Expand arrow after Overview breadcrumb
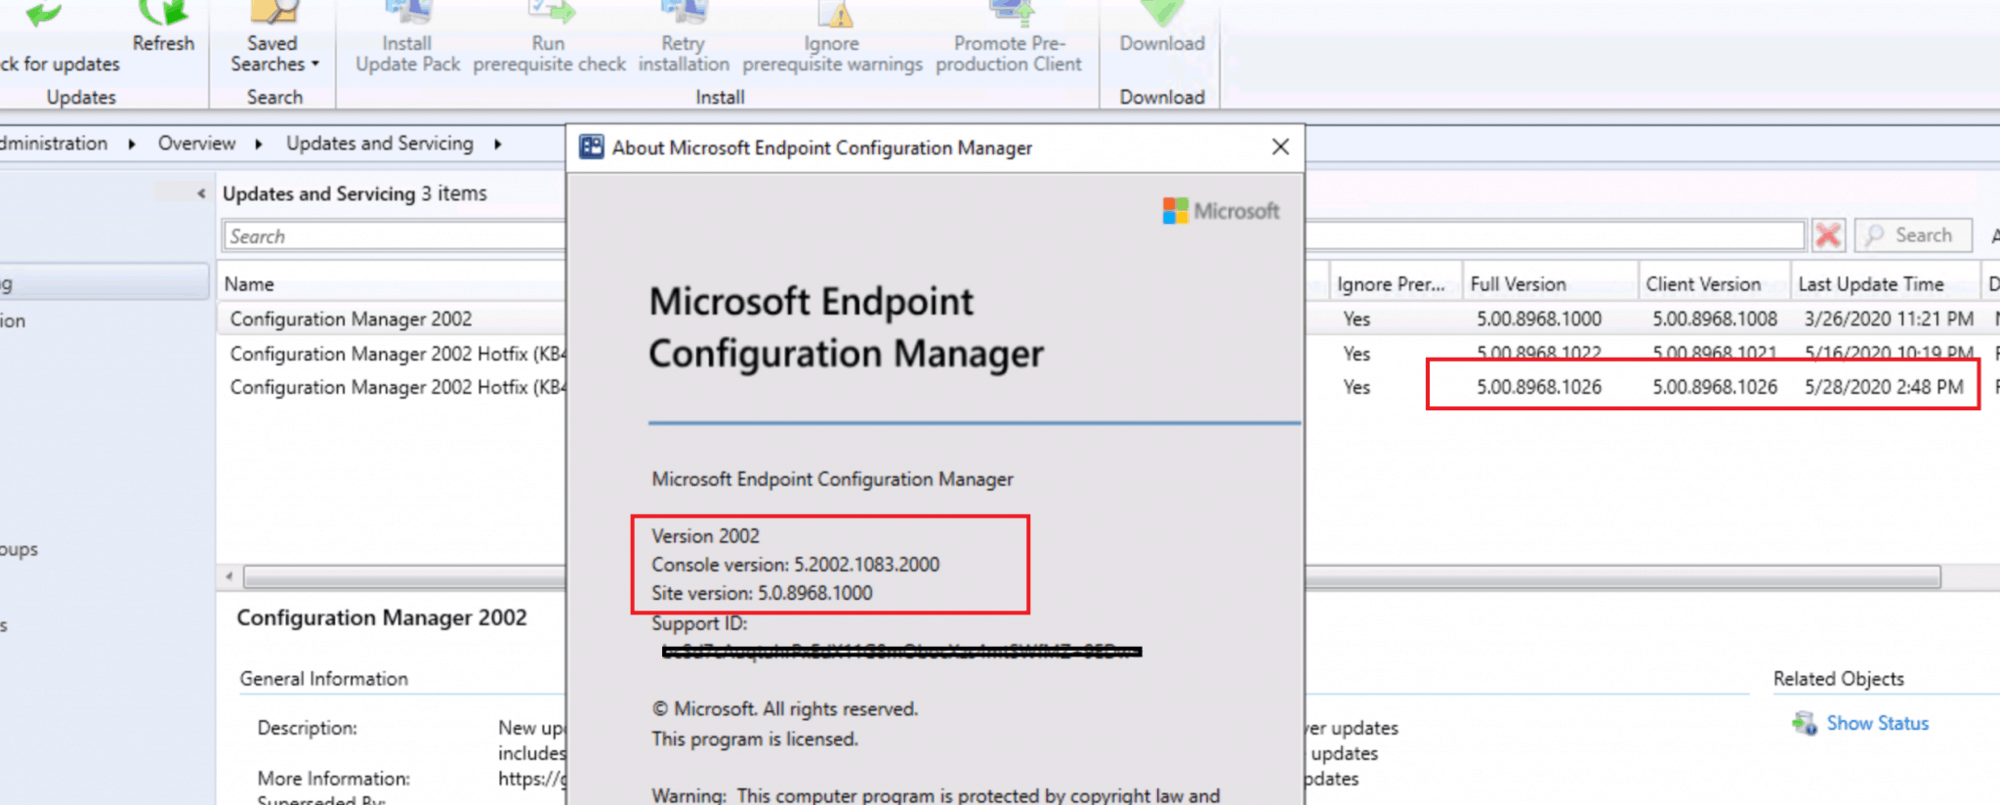 [x=259, y=144]
